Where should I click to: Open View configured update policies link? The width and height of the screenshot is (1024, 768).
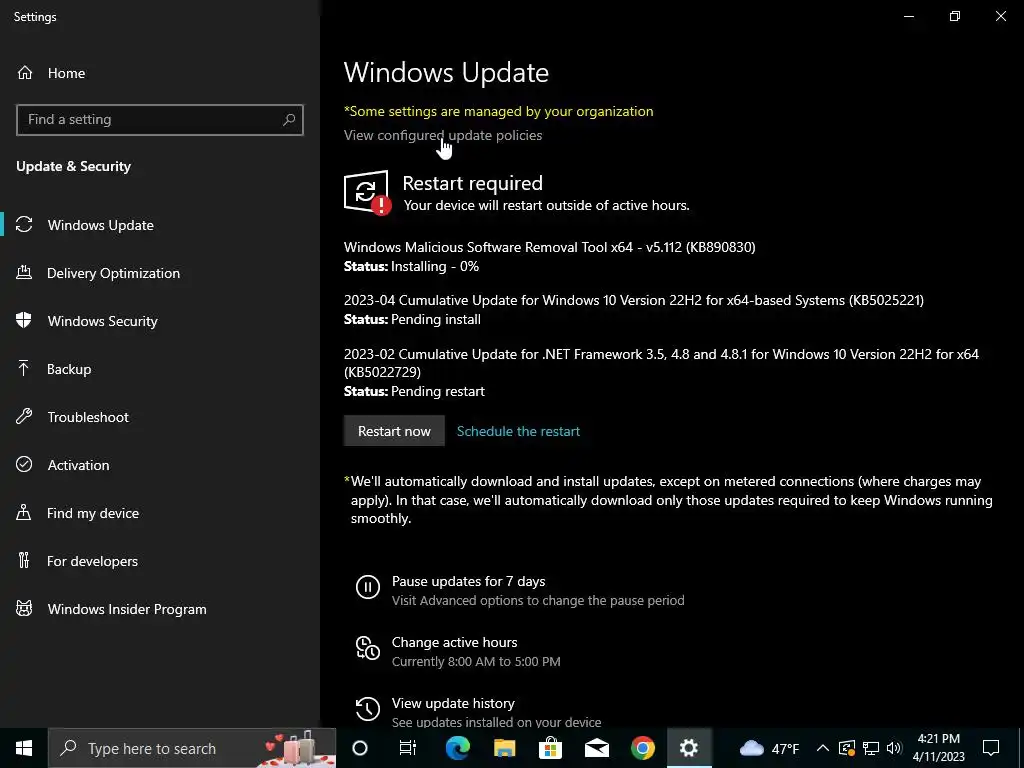tap(443, 135)
